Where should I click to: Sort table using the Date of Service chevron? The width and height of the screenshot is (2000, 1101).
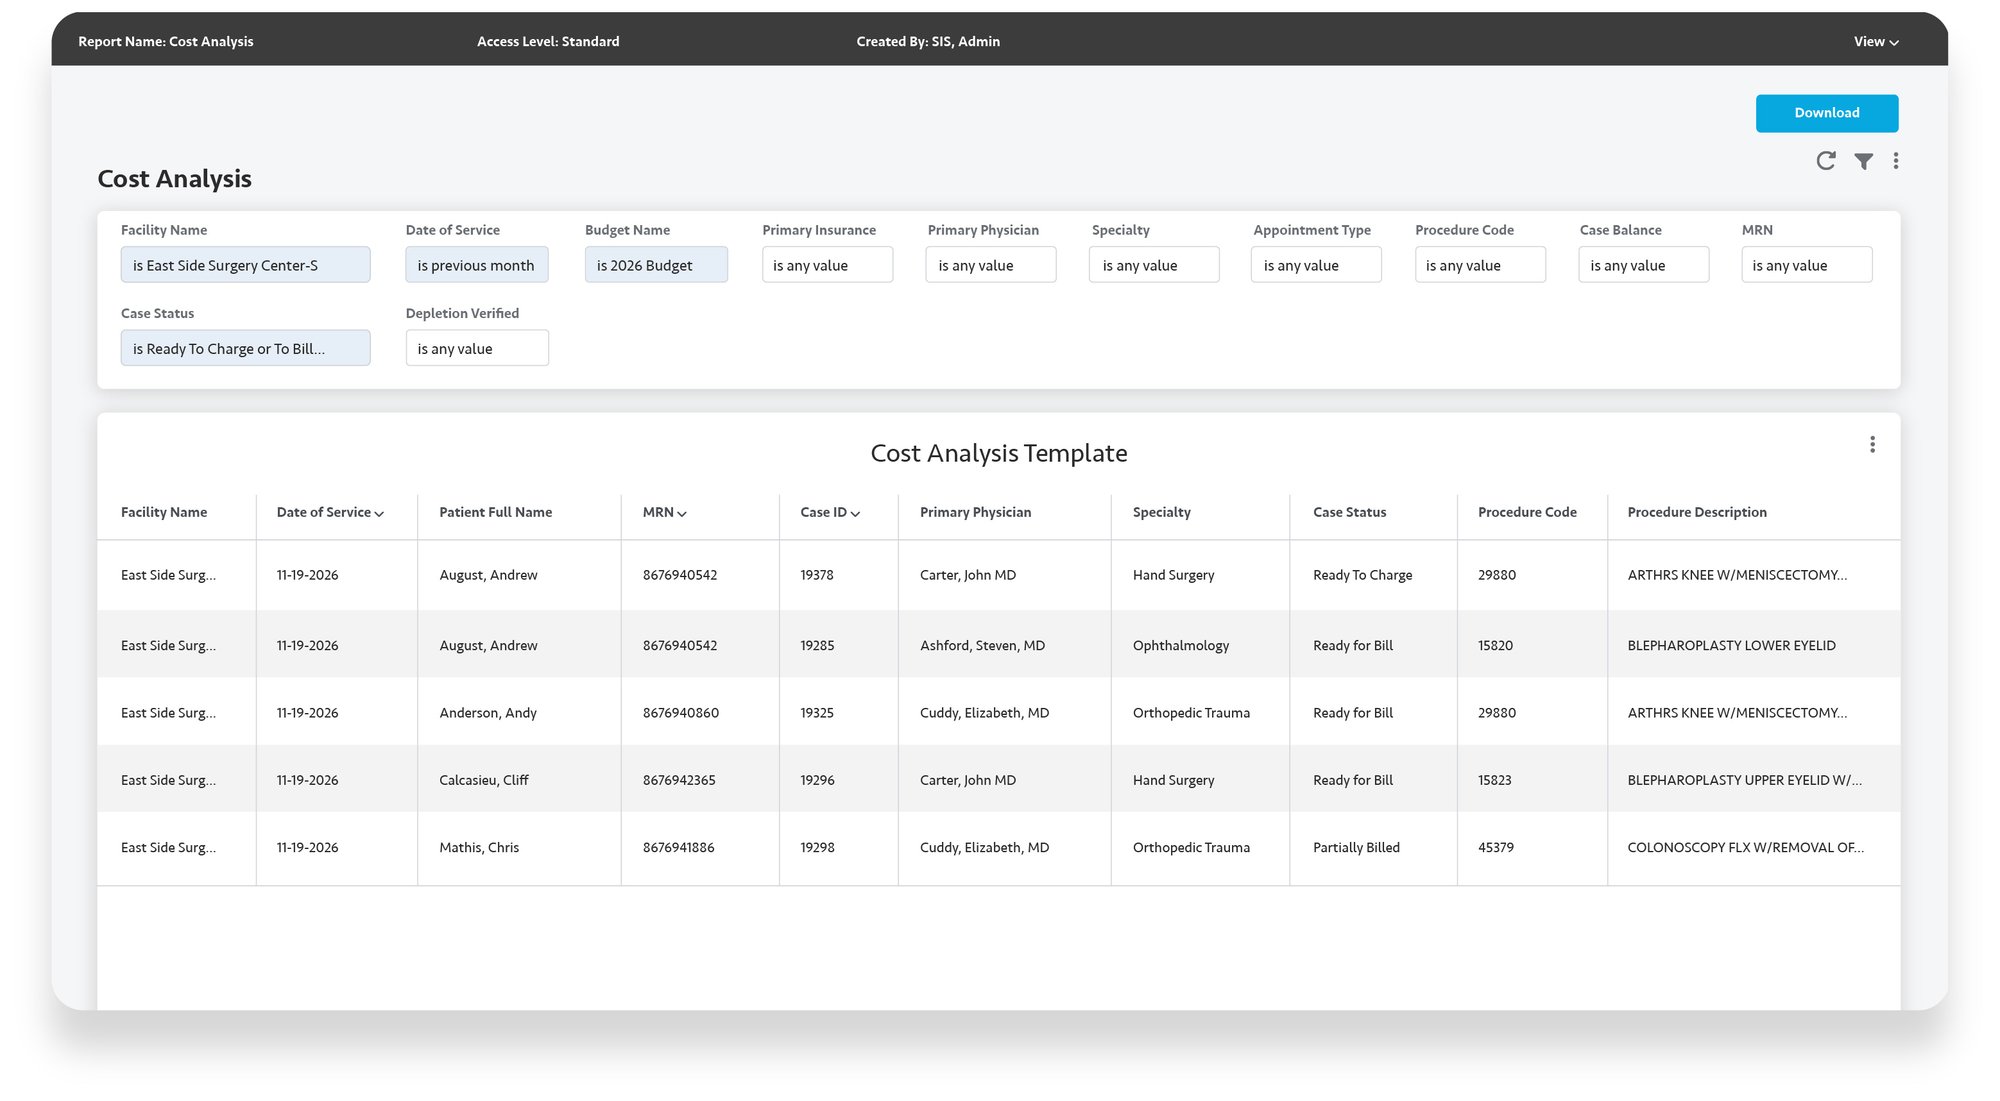(379, 513)
